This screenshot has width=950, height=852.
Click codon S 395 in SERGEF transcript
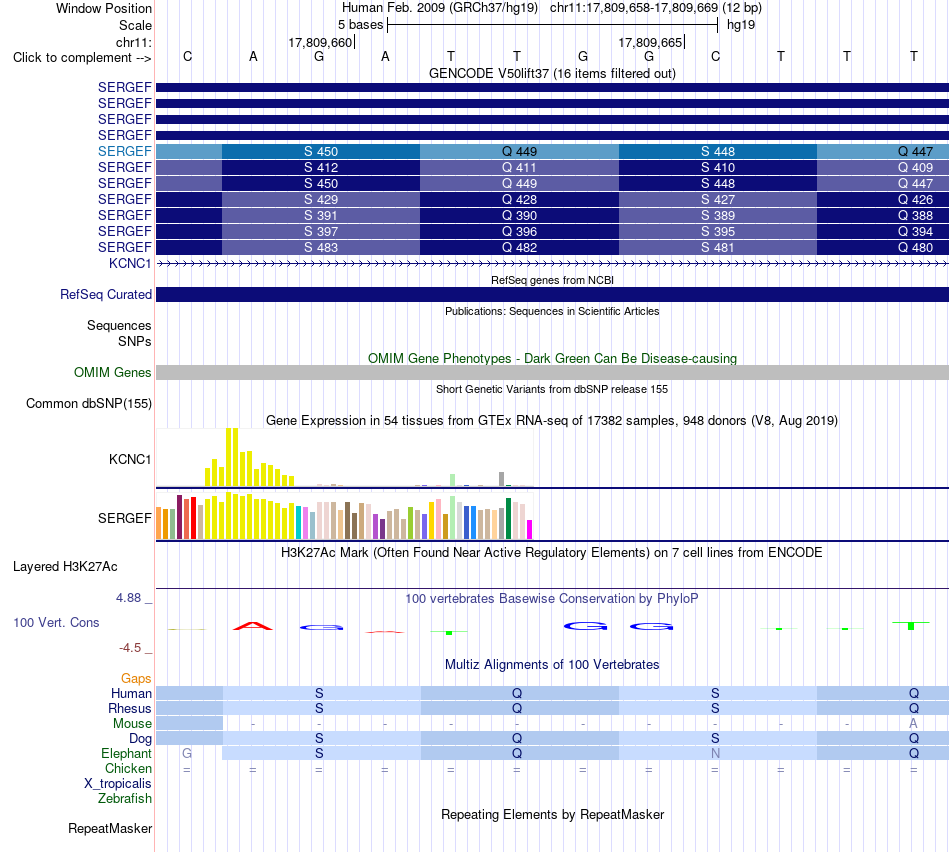[718, 231]
